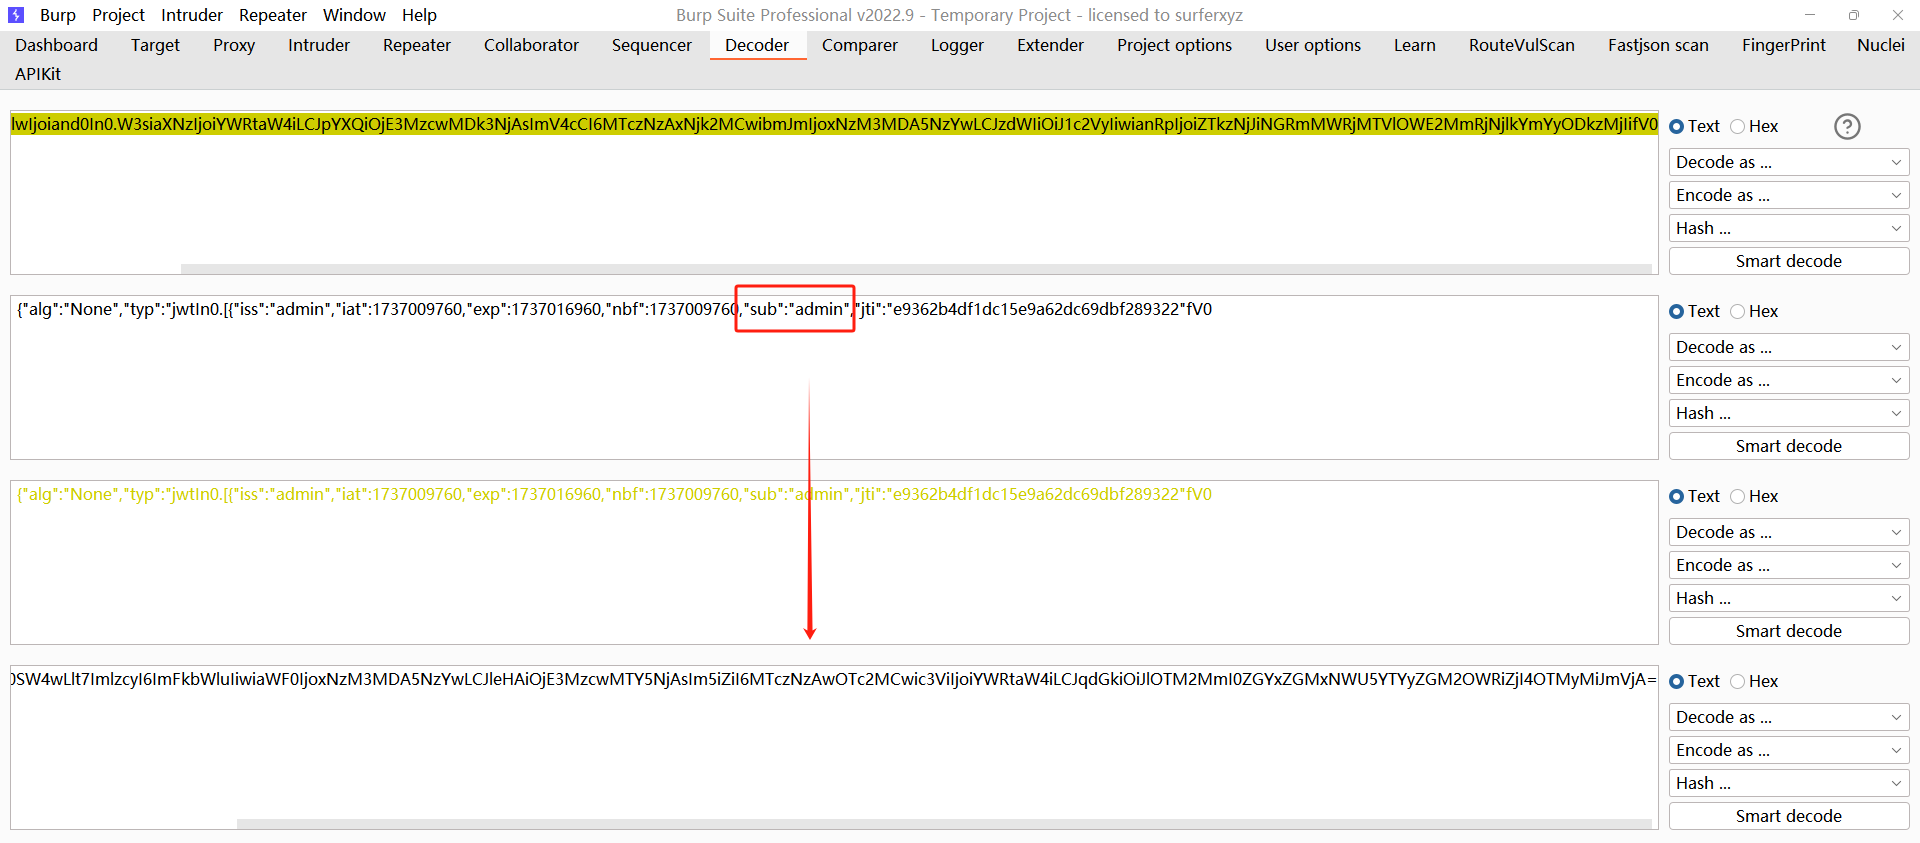Open the Decoder help question-mark icon
Viewport: 1920px width, 843px height.
[1847, 127]
